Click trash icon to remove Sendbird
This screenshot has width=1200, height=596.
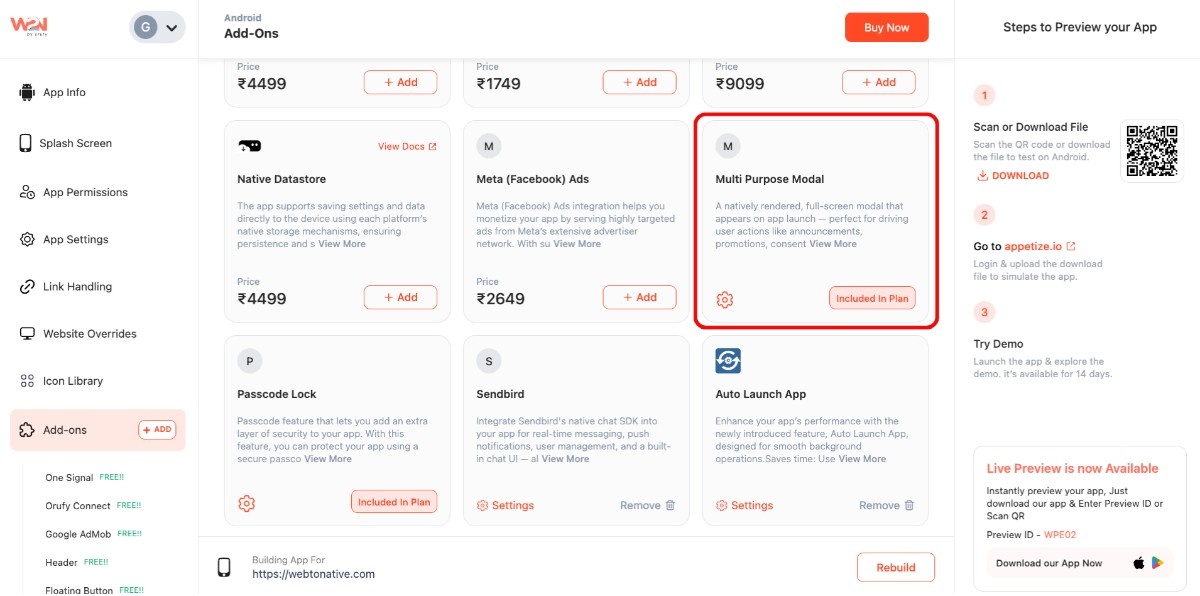[x=670, y=506]
